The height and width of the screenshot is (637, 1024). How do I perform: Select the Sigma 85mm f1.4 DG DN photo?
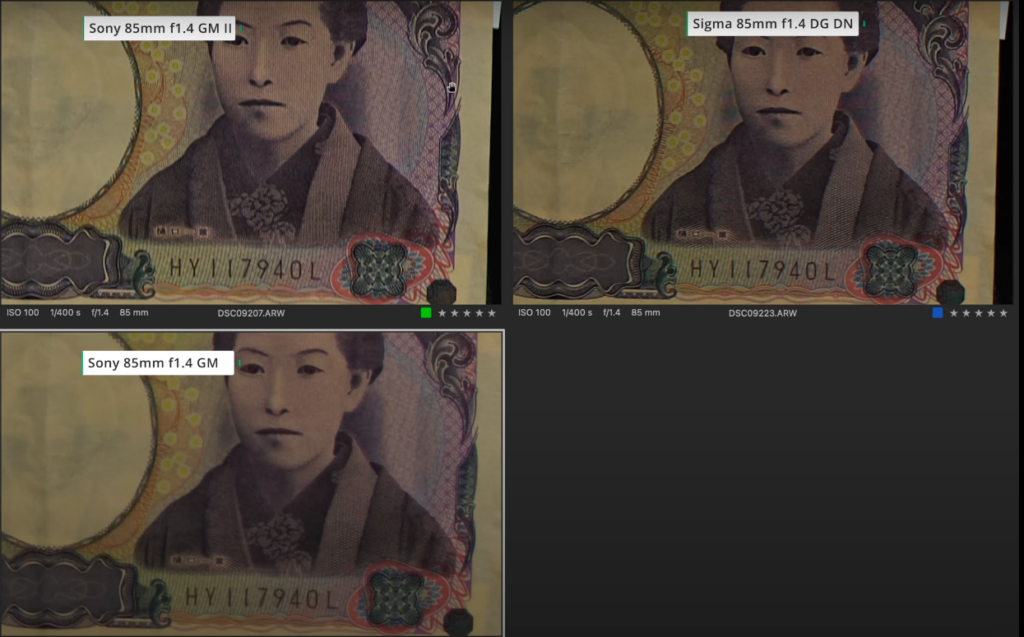[762, 152]
